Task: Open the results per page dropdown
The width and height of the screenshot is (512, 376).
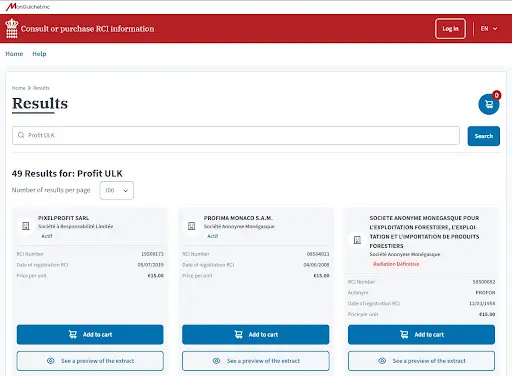Action: (x=117, y=190)
